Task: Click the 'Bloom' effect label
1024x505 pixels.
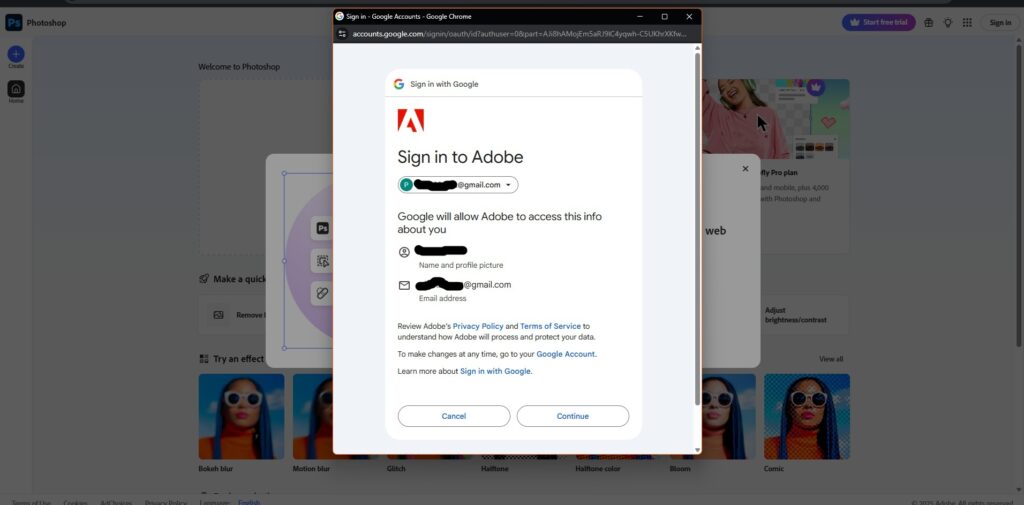Action: pos(680,468)
